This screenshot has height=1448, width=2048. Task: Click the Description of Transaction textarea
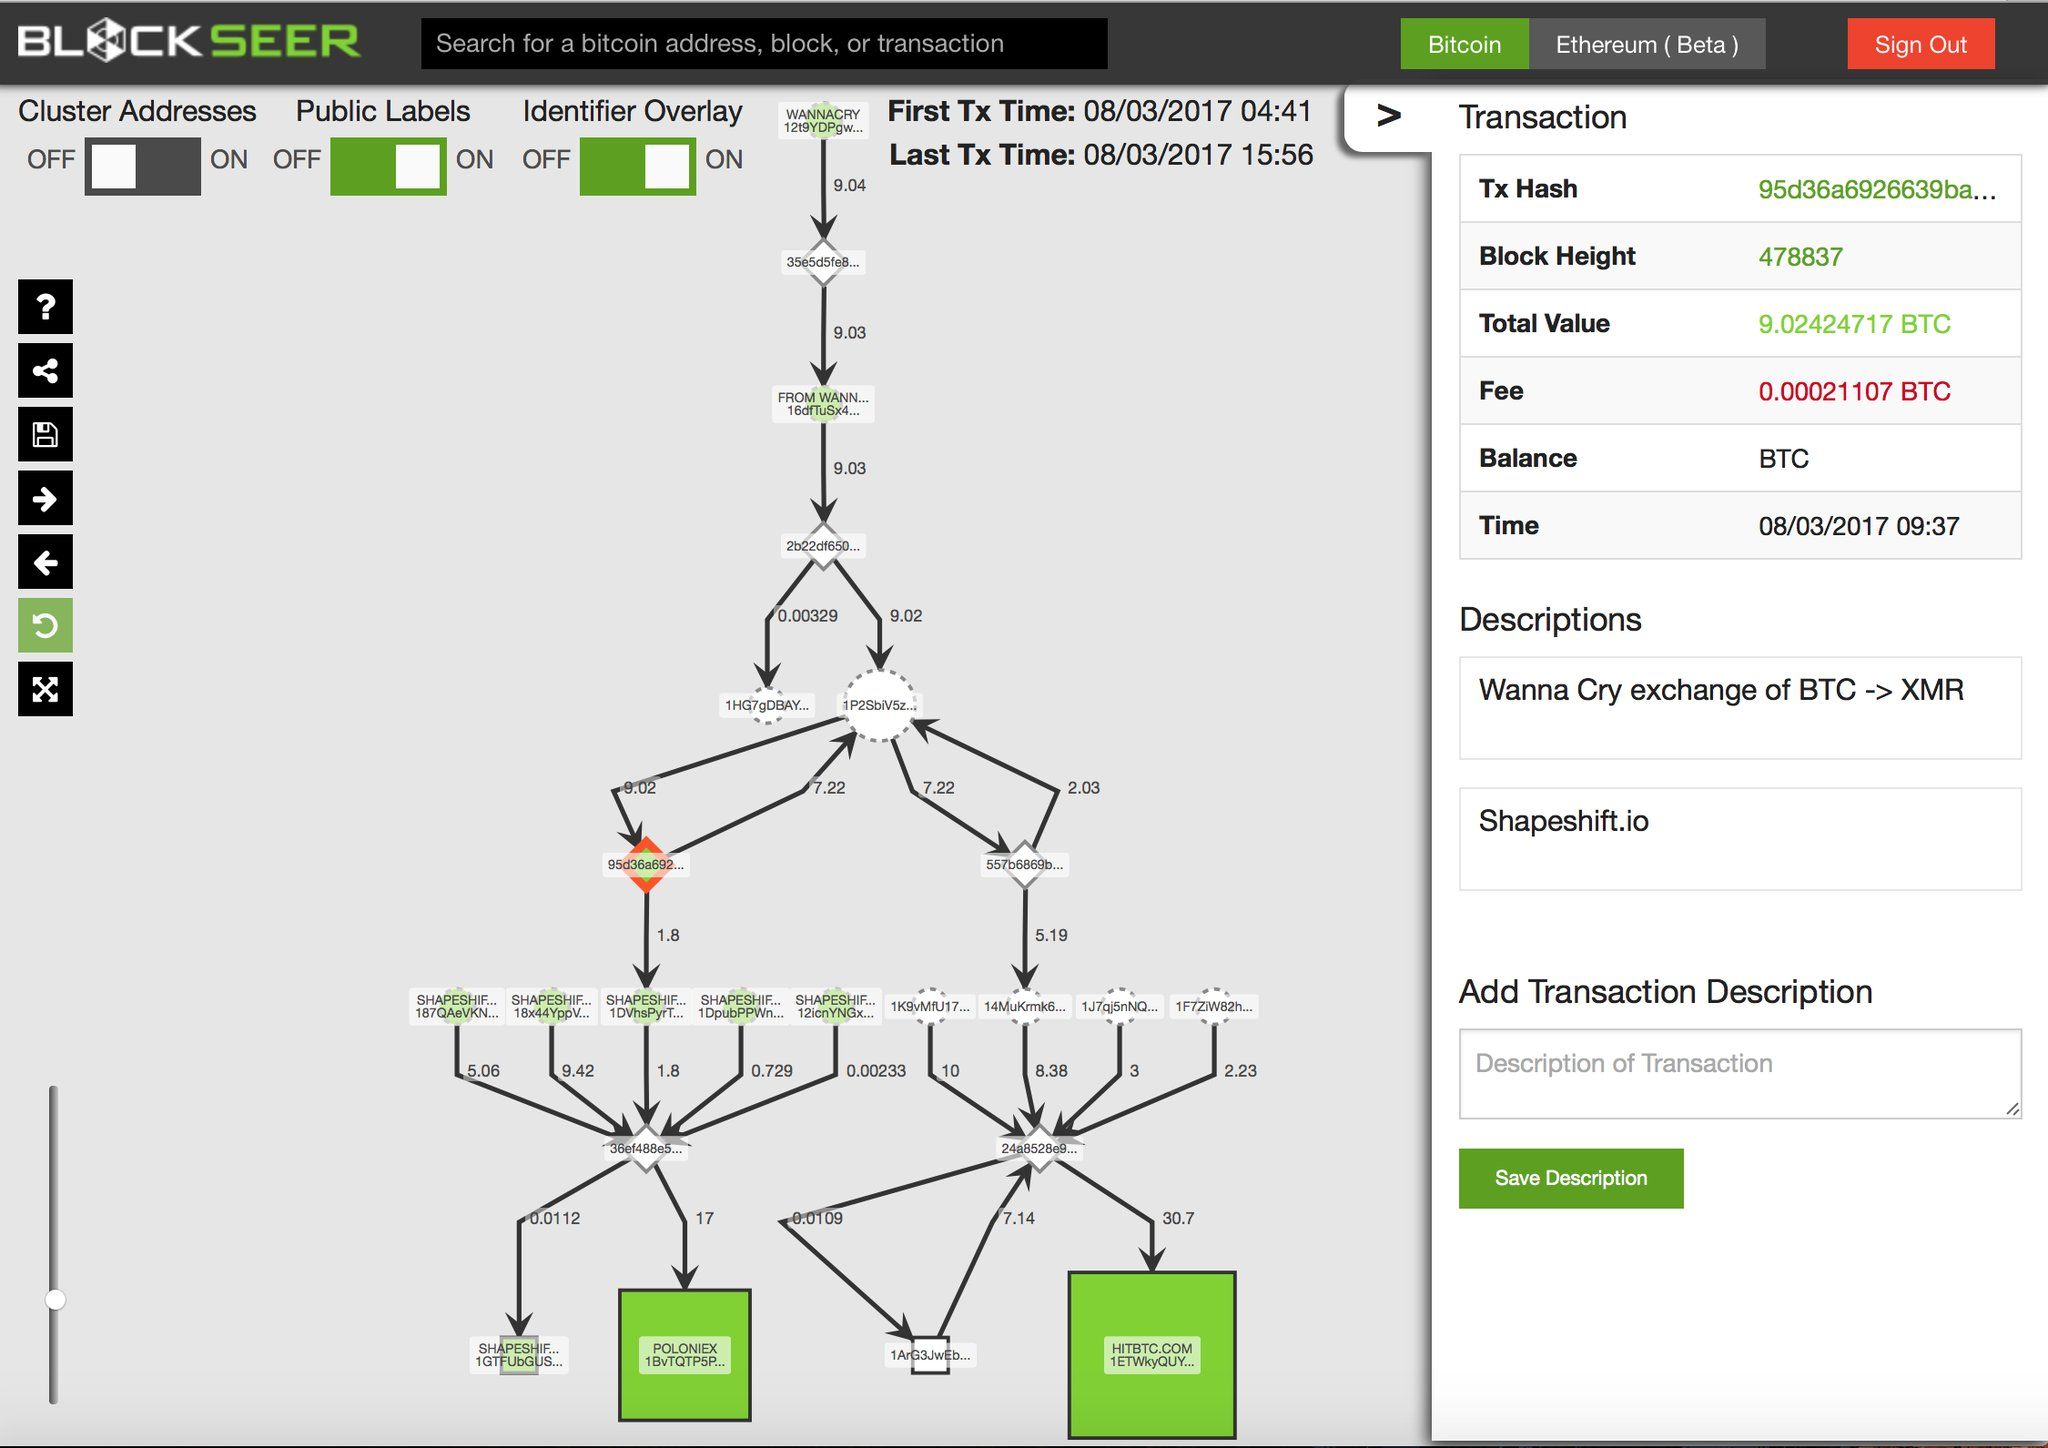tap(1740, 1073)
